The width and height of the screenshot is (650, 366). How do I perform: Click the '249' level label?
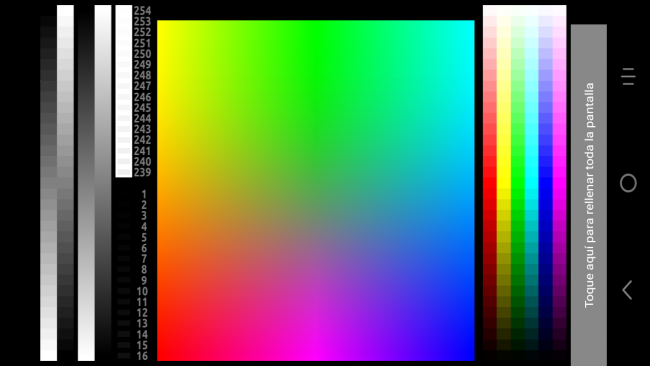pos(142,65)
